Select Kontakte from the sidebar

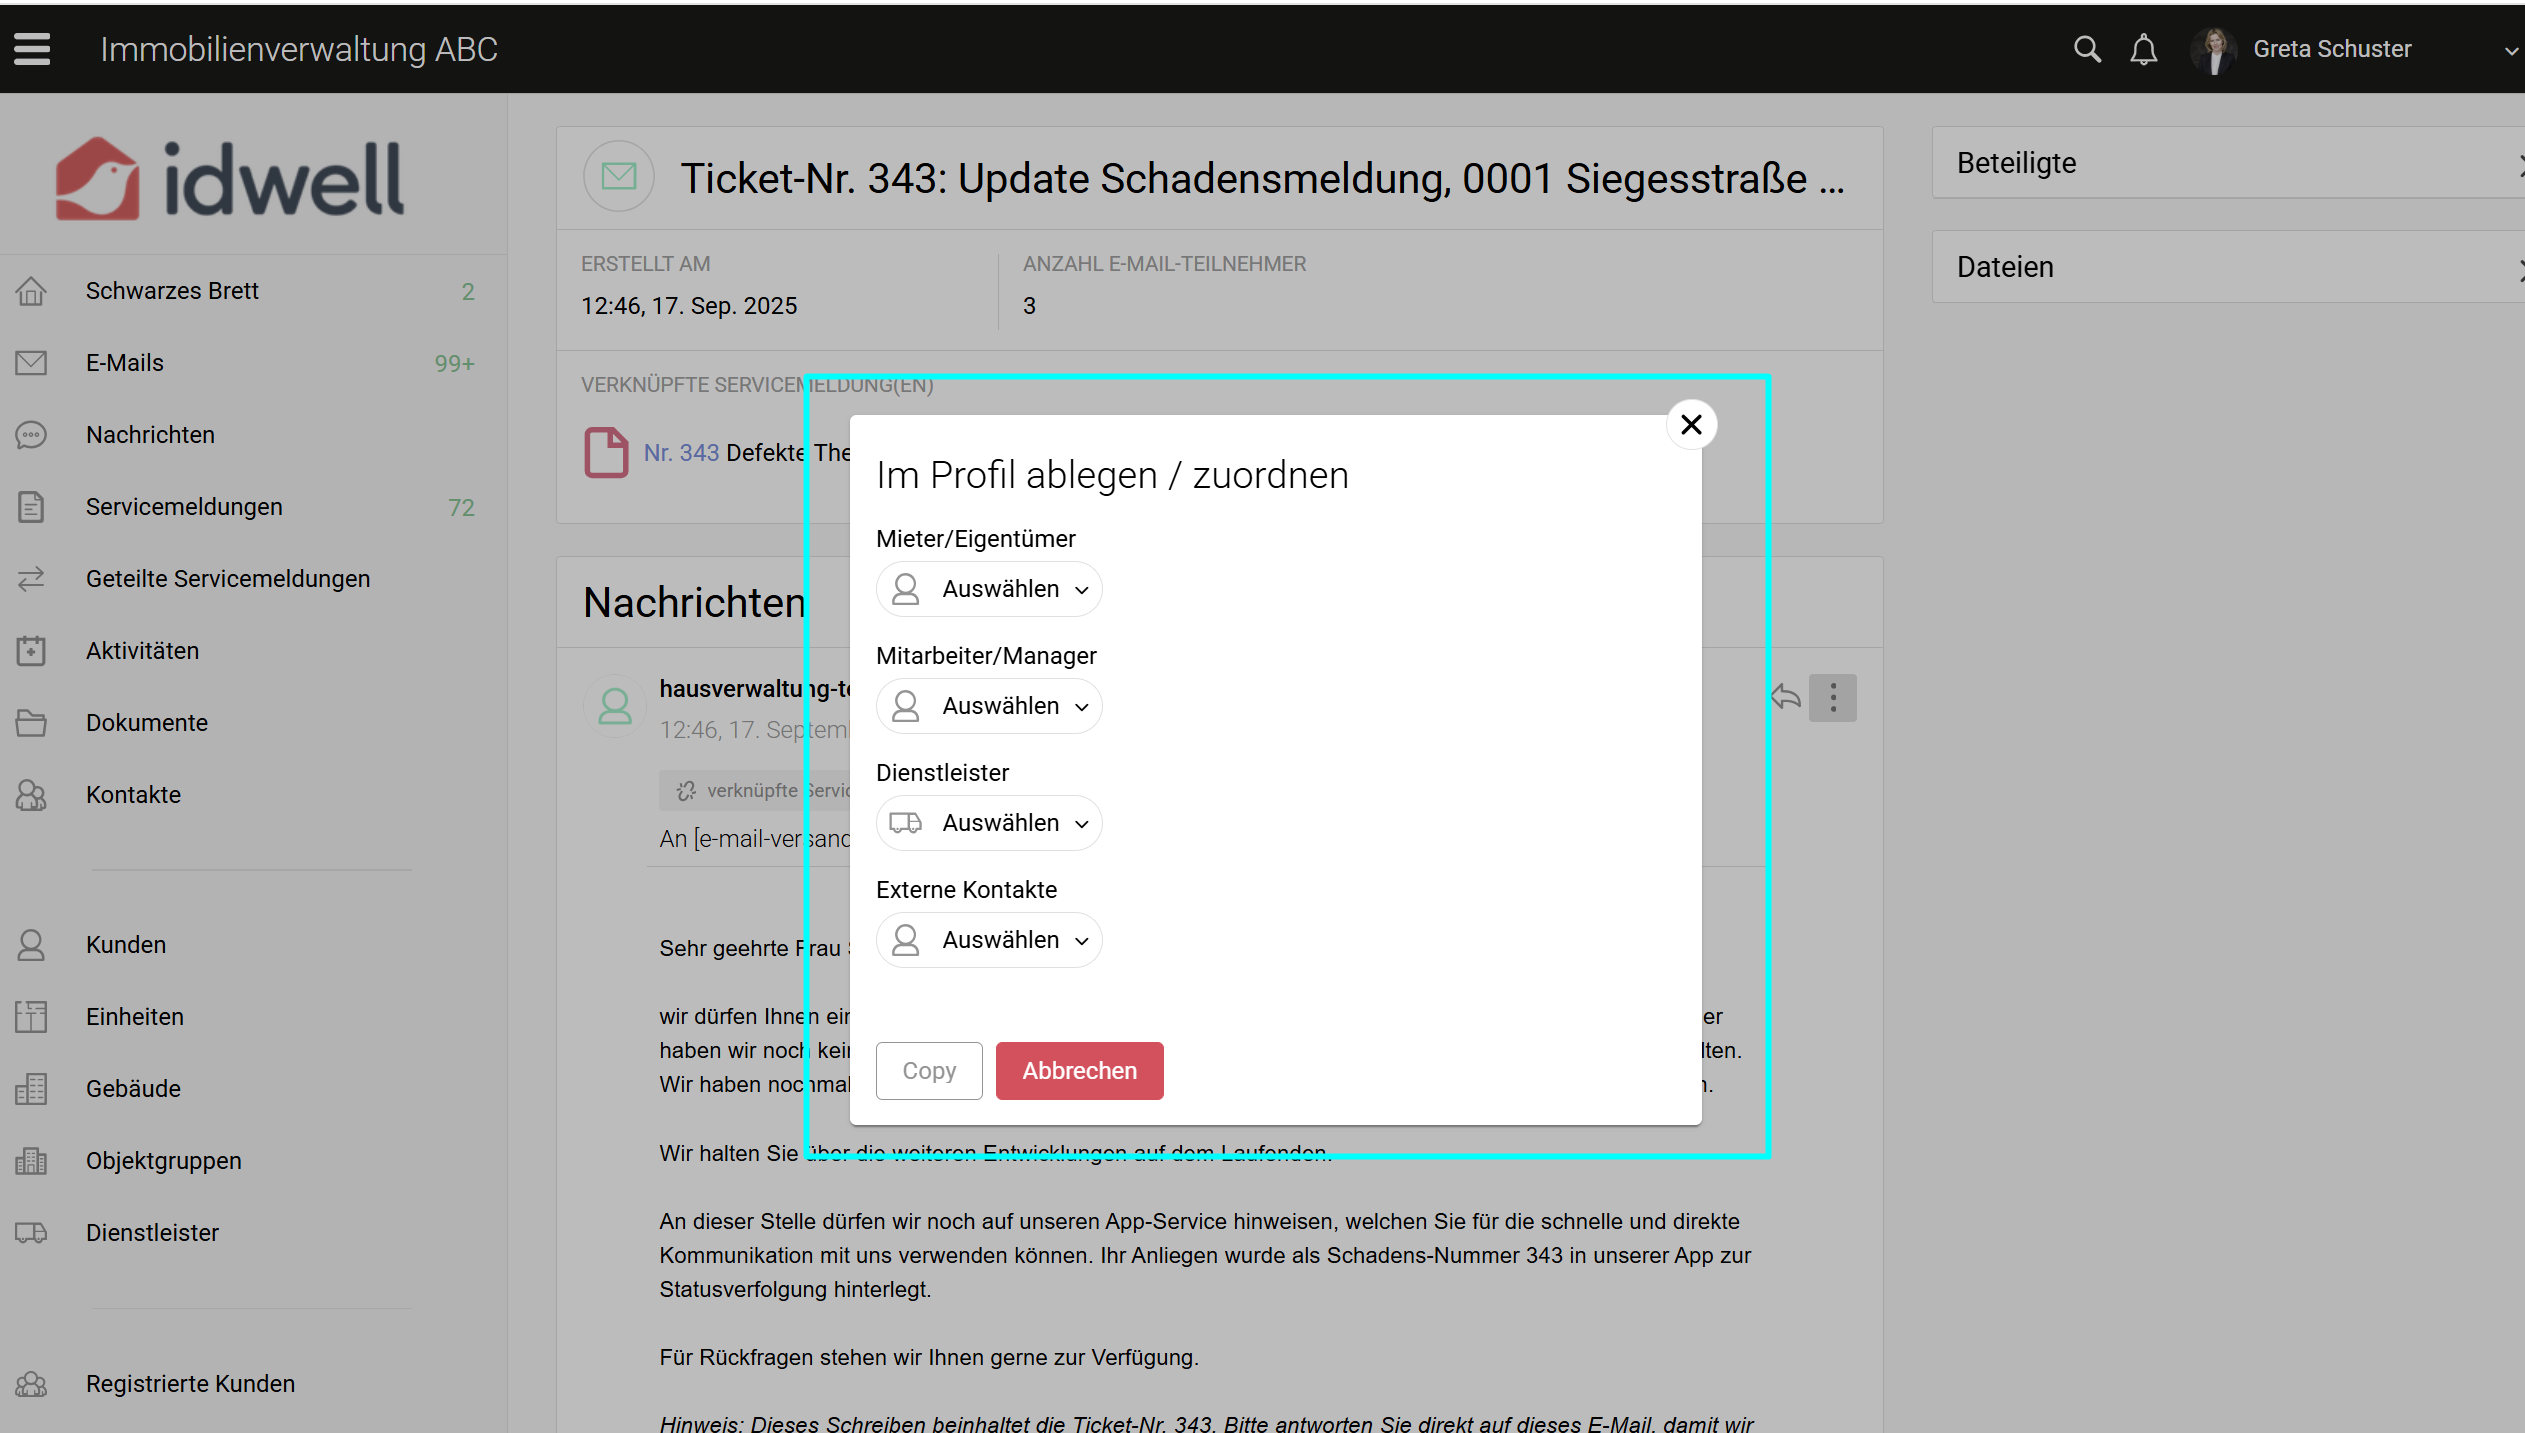pyautogui.click(x=133, y=795)
